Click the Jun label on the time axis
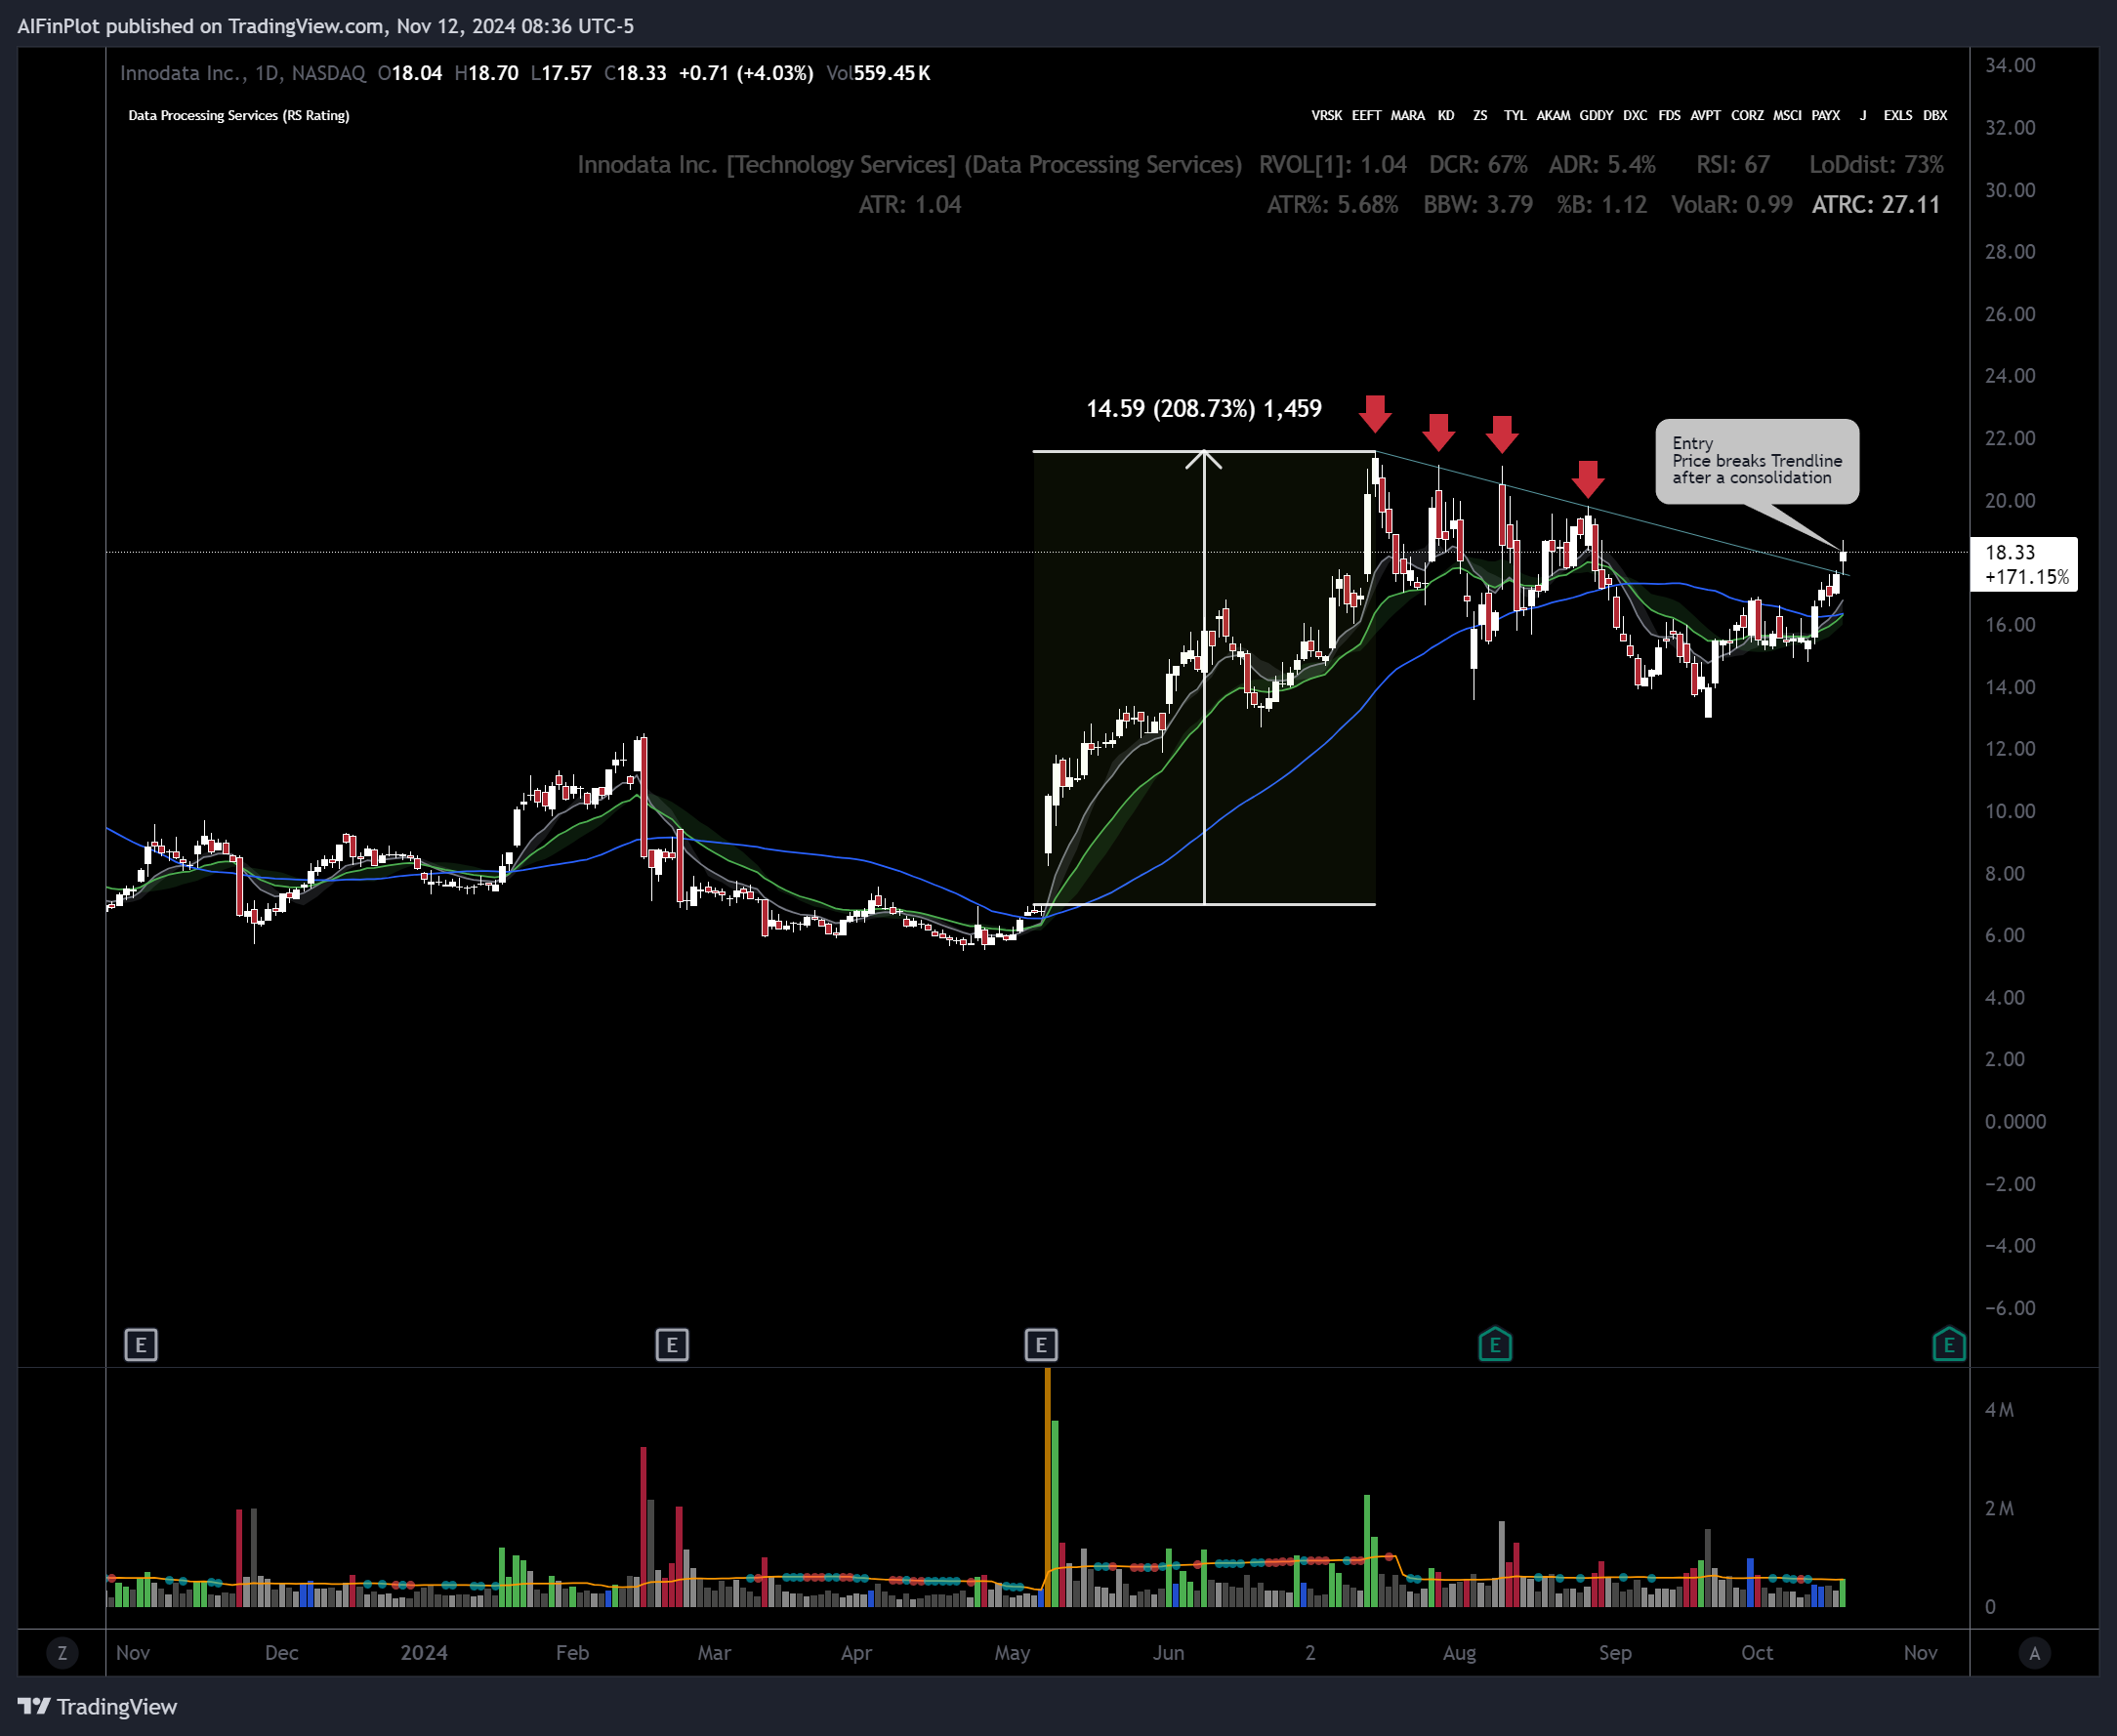2117x1736 pixels. point(1168,1652)
